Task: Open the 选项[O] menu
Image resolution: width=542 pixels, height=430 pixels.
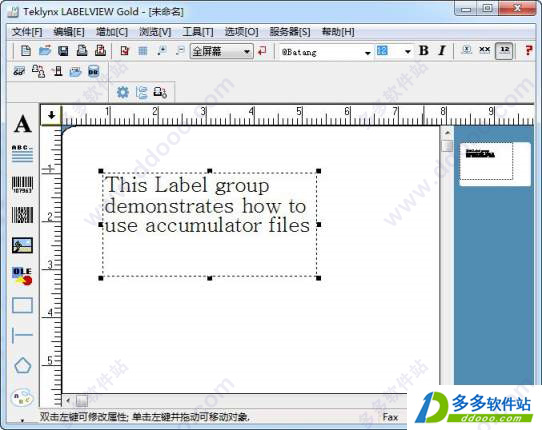Action: (242, 32)
